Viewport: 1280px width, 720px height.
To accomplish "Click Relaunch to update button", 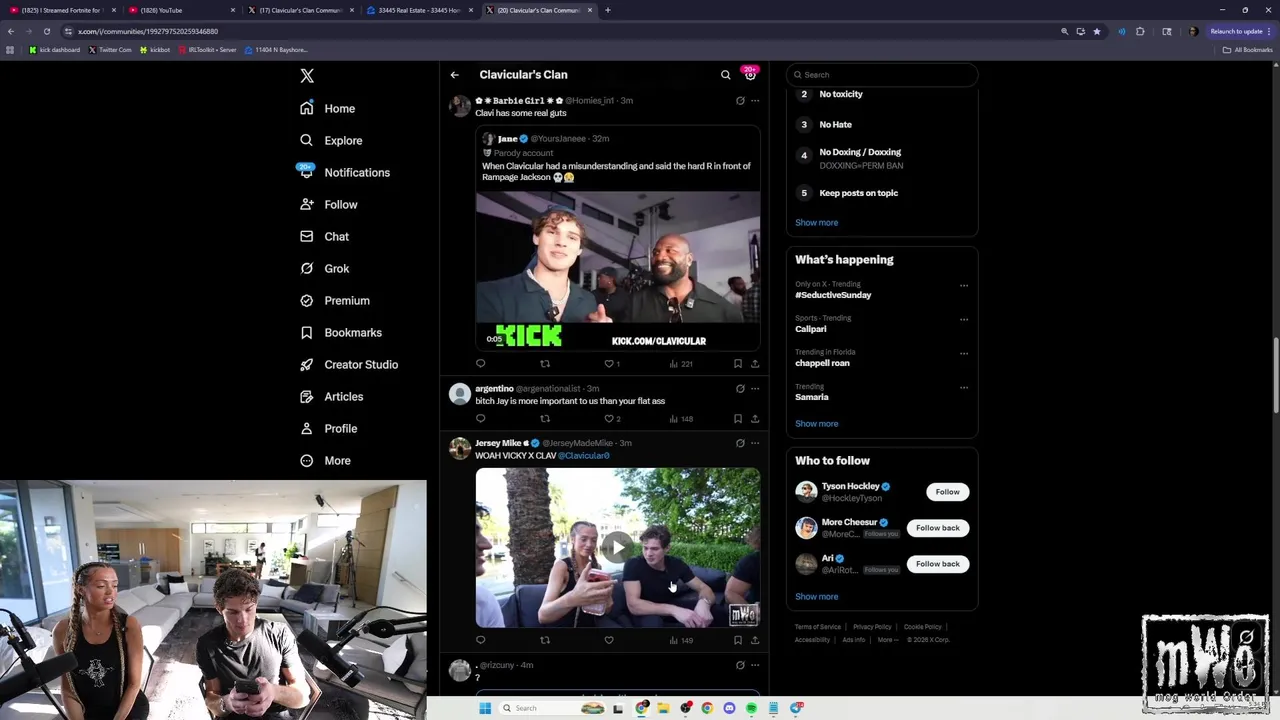I will point(1240,31).
